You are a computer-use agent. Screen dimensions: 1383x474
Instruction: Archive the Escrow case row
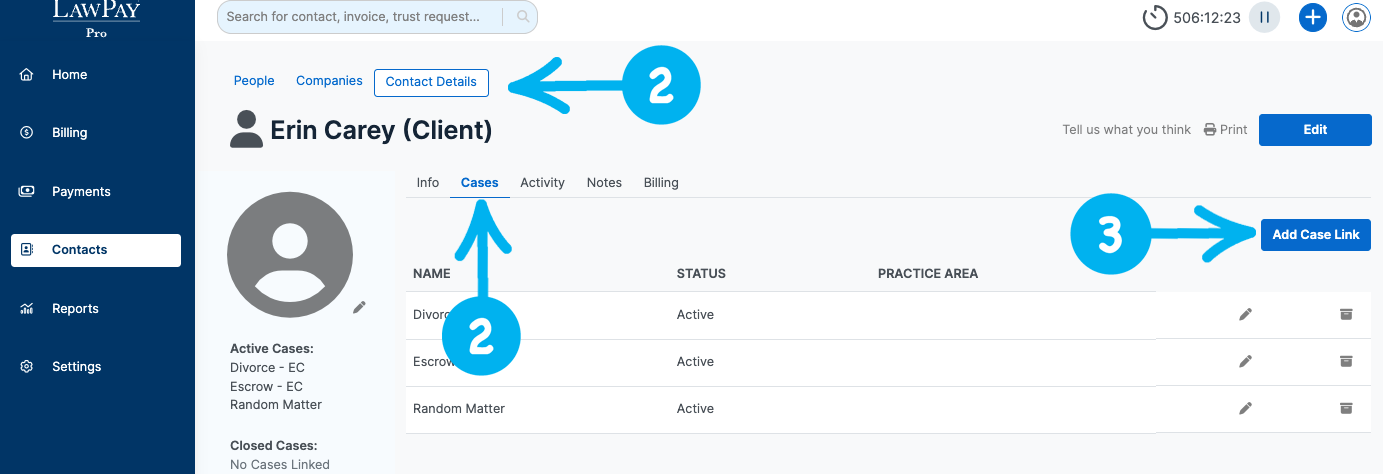pos(1346,362)
